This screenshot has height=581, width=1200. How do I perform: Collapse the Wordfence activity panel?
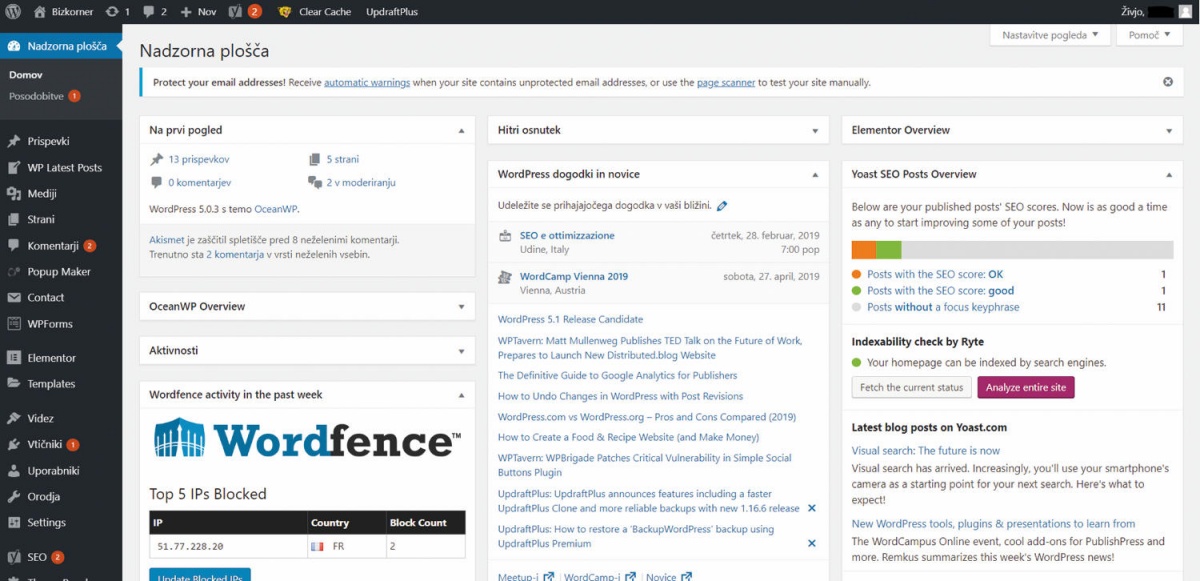[461, 395]
